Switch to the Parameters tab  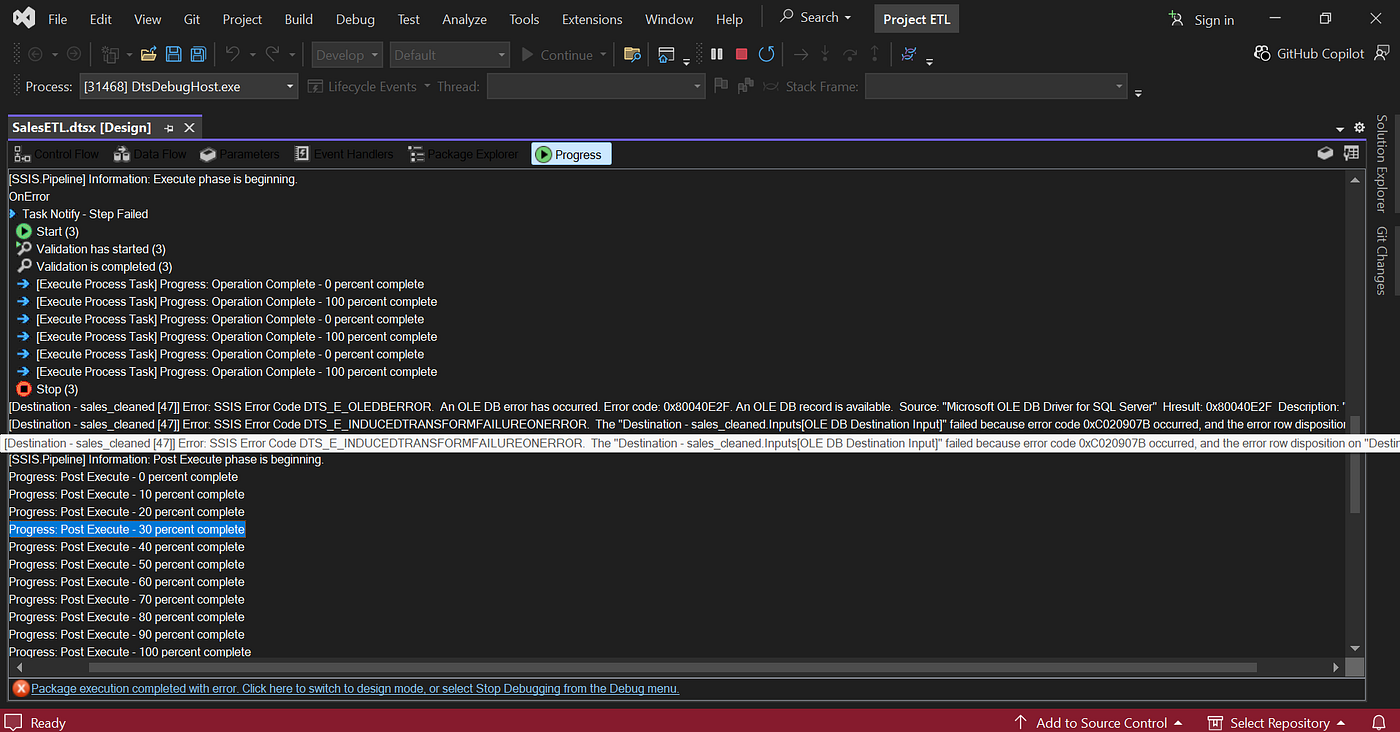[x=240, y=154]
